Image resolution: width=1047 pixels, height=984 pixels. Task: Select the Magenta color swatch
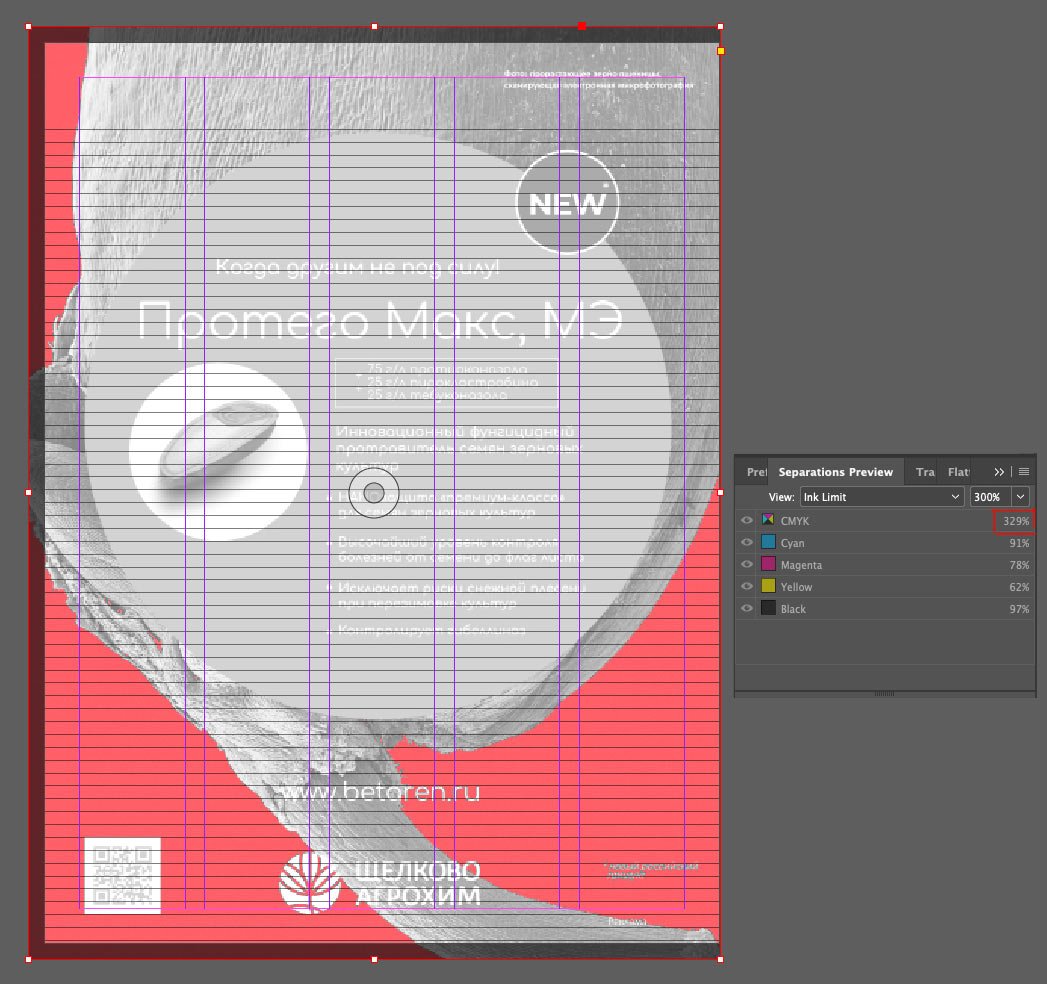(x=769, y=564)
